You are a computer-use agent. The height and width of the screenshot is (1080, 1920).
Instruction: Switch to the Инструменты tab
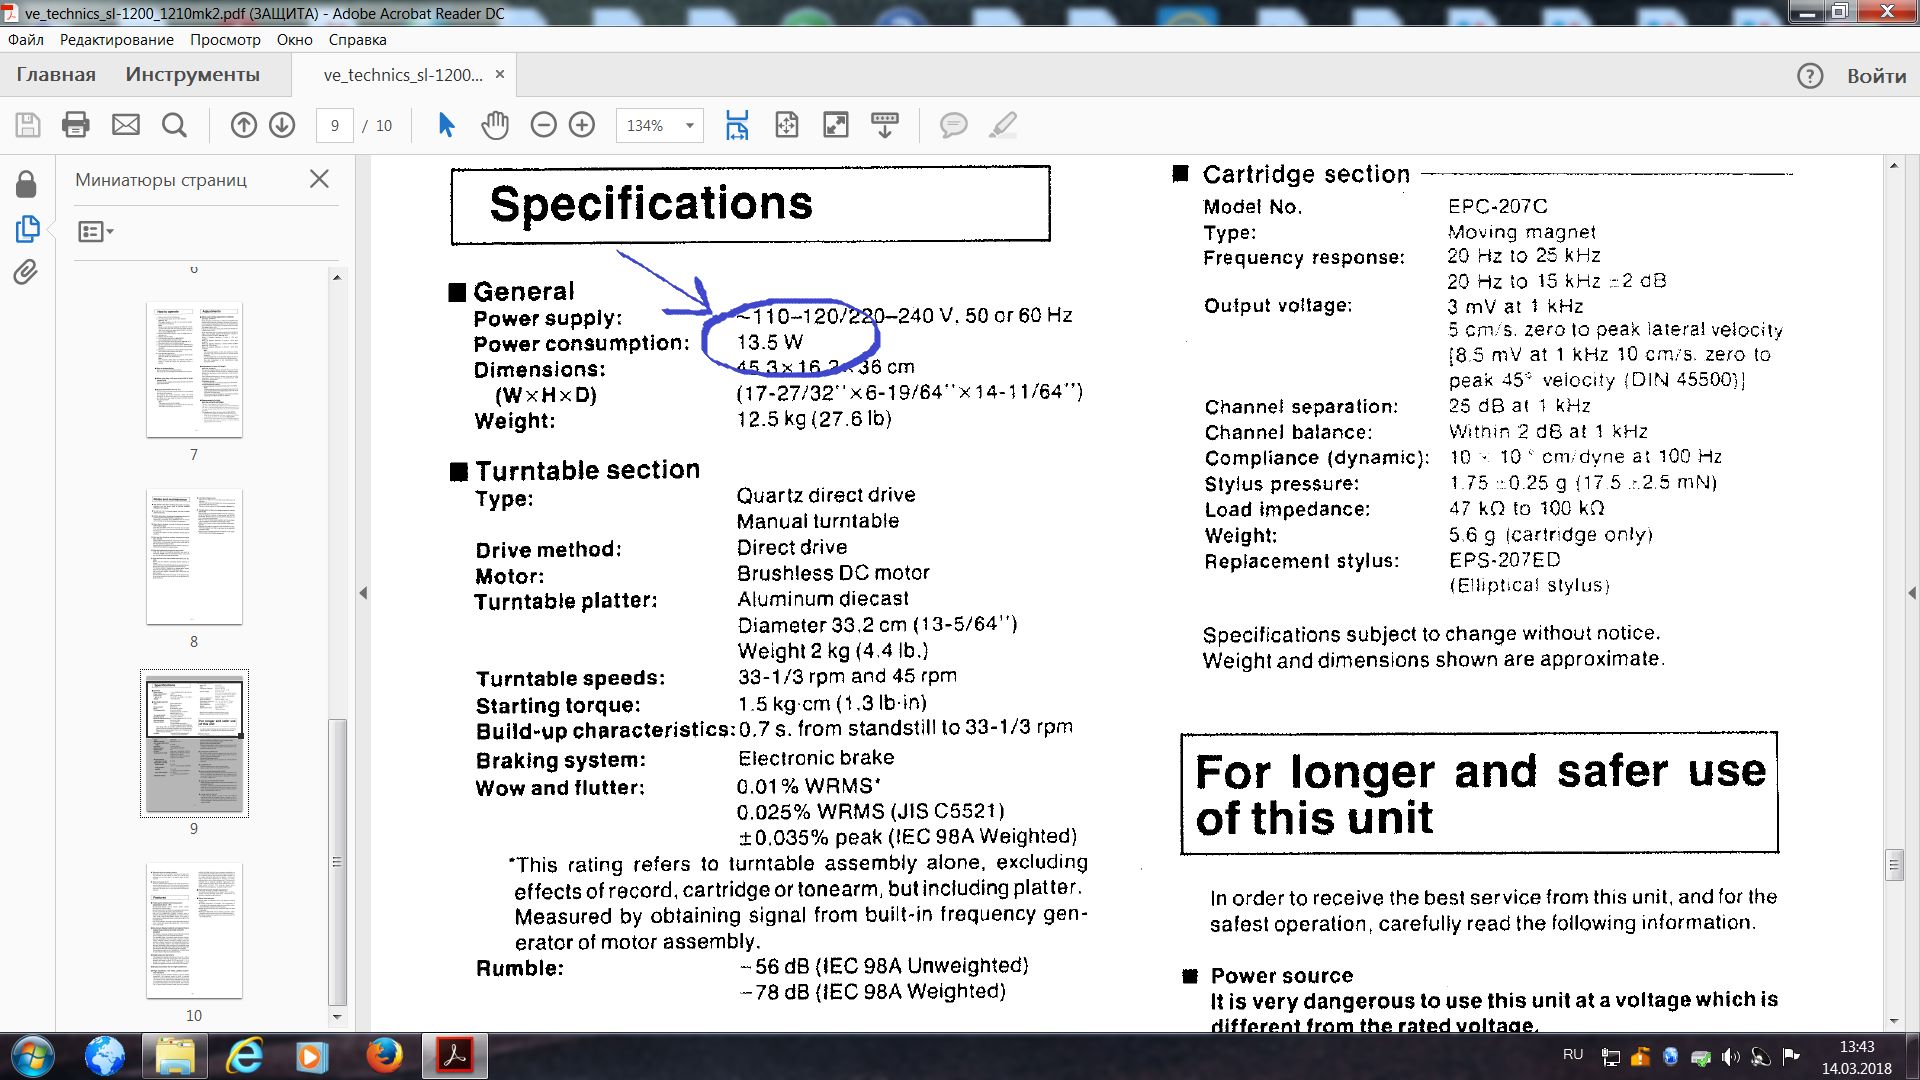pyautogui.click(x=192, y=75)
